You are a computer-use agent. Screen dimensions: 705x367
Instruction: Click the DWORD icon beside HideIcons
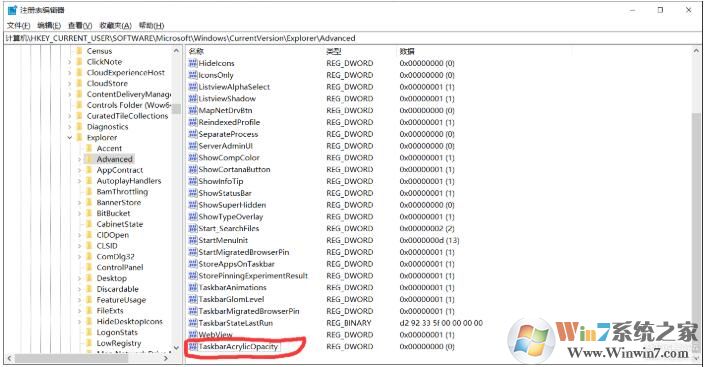click(x=193, y=63)
